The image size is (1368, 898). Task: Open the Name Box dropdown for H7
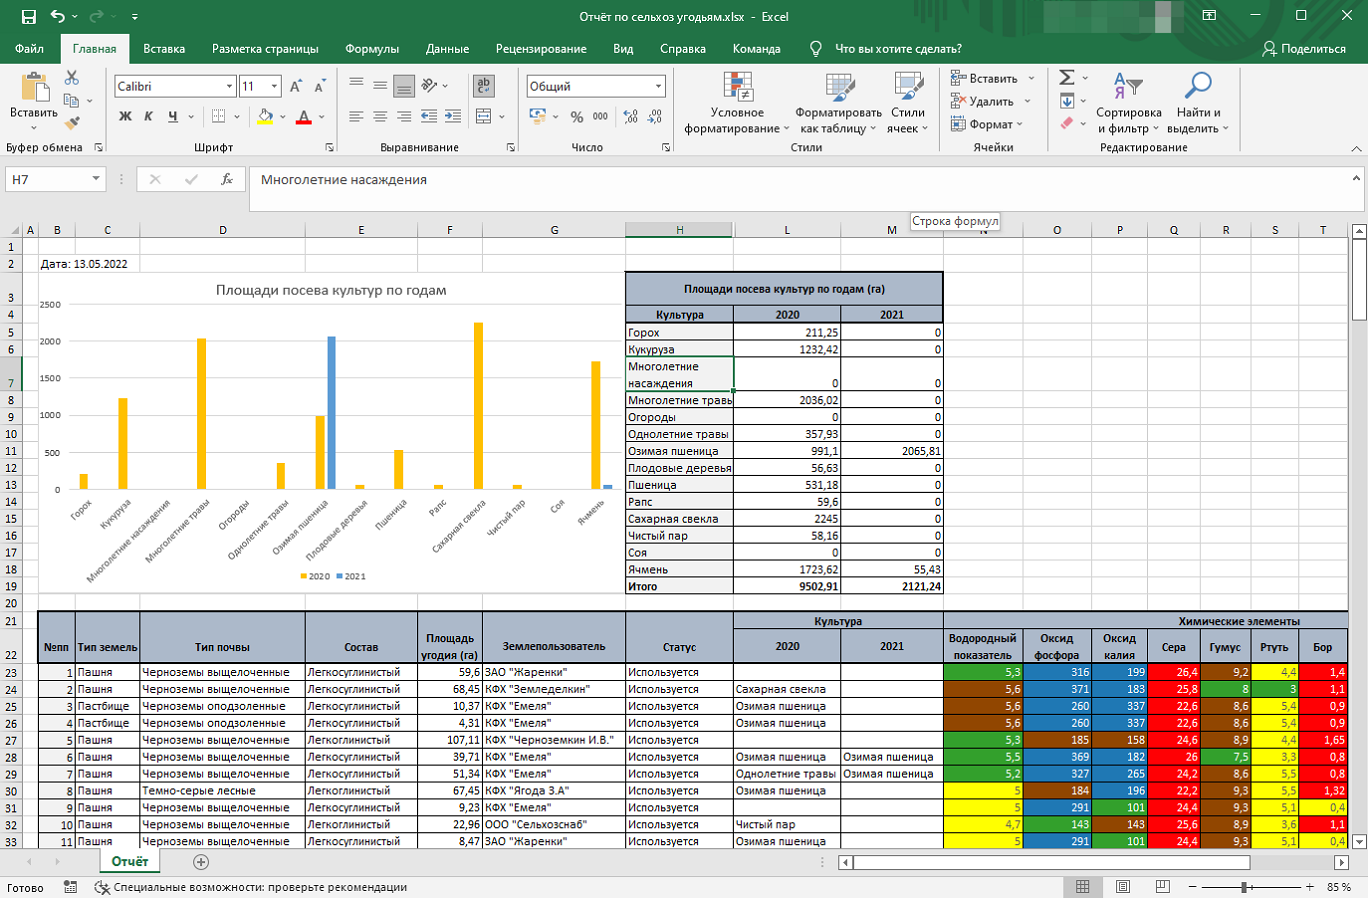[96, 179]
